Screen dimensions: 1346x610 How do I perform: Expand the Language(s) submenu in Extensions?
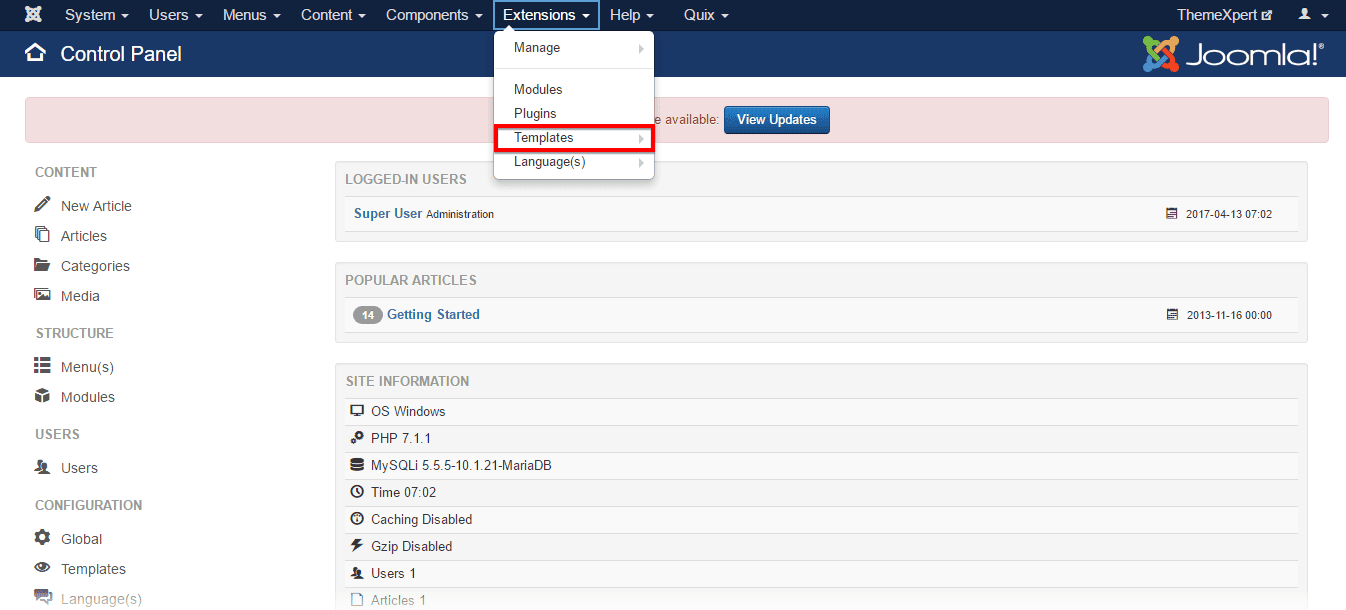pos(641,161)
